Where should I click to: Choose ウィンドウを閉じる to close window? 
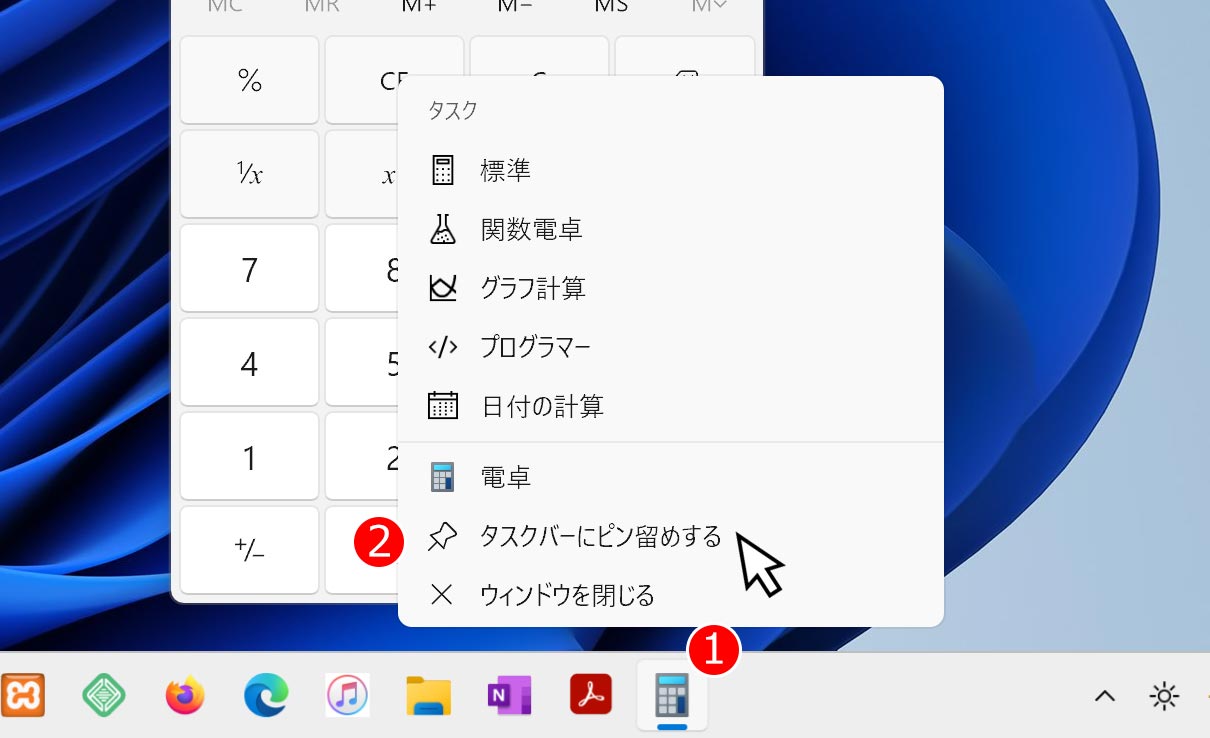pyautogui.click(x=567, y=596)
